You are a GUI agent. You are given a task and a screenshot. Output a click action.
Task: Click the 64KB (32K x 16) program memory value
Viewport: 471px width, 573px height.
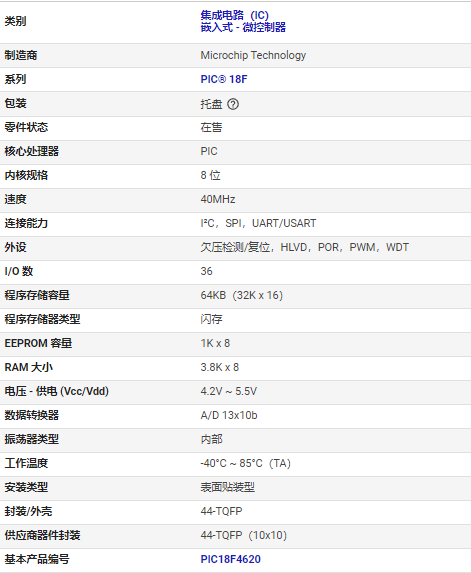[242, 295]
